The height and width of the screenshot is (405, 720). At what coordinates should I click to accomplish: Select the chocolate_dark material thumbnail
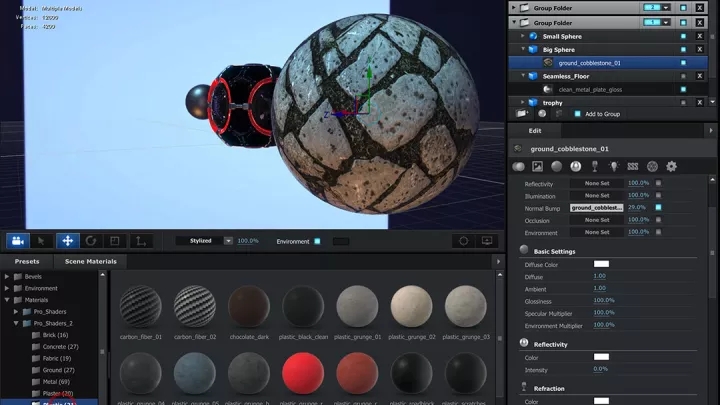(248, 306)
